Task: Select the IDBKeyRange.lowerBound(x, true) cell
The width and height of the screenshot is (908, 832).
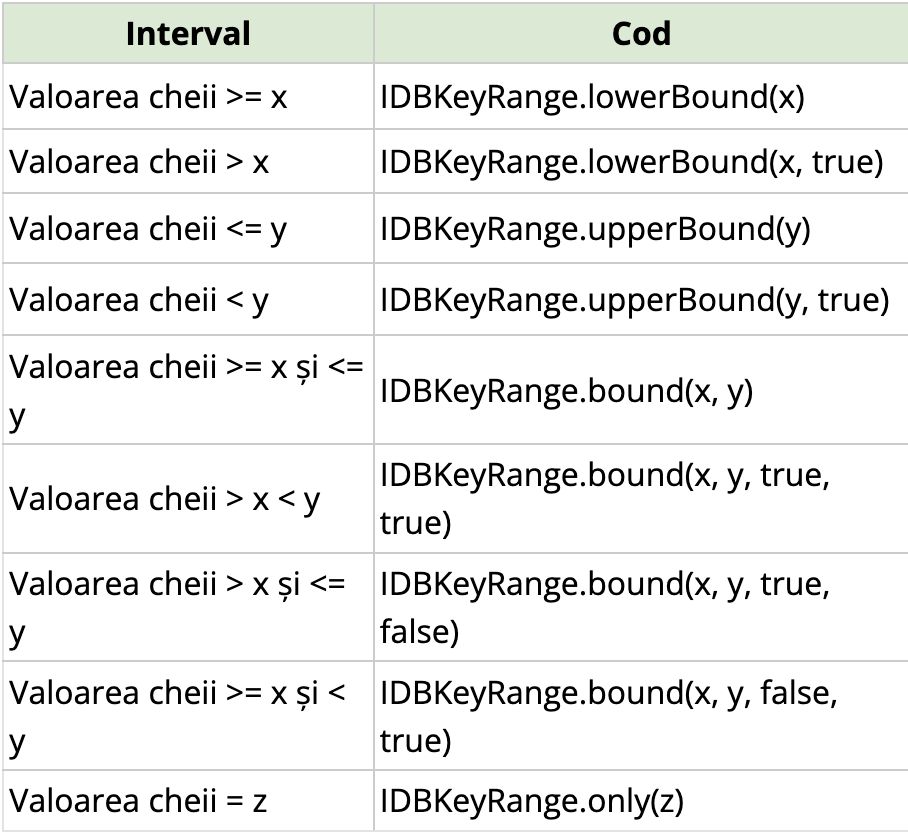Action: pyautogui.click(x=641, y=161)
